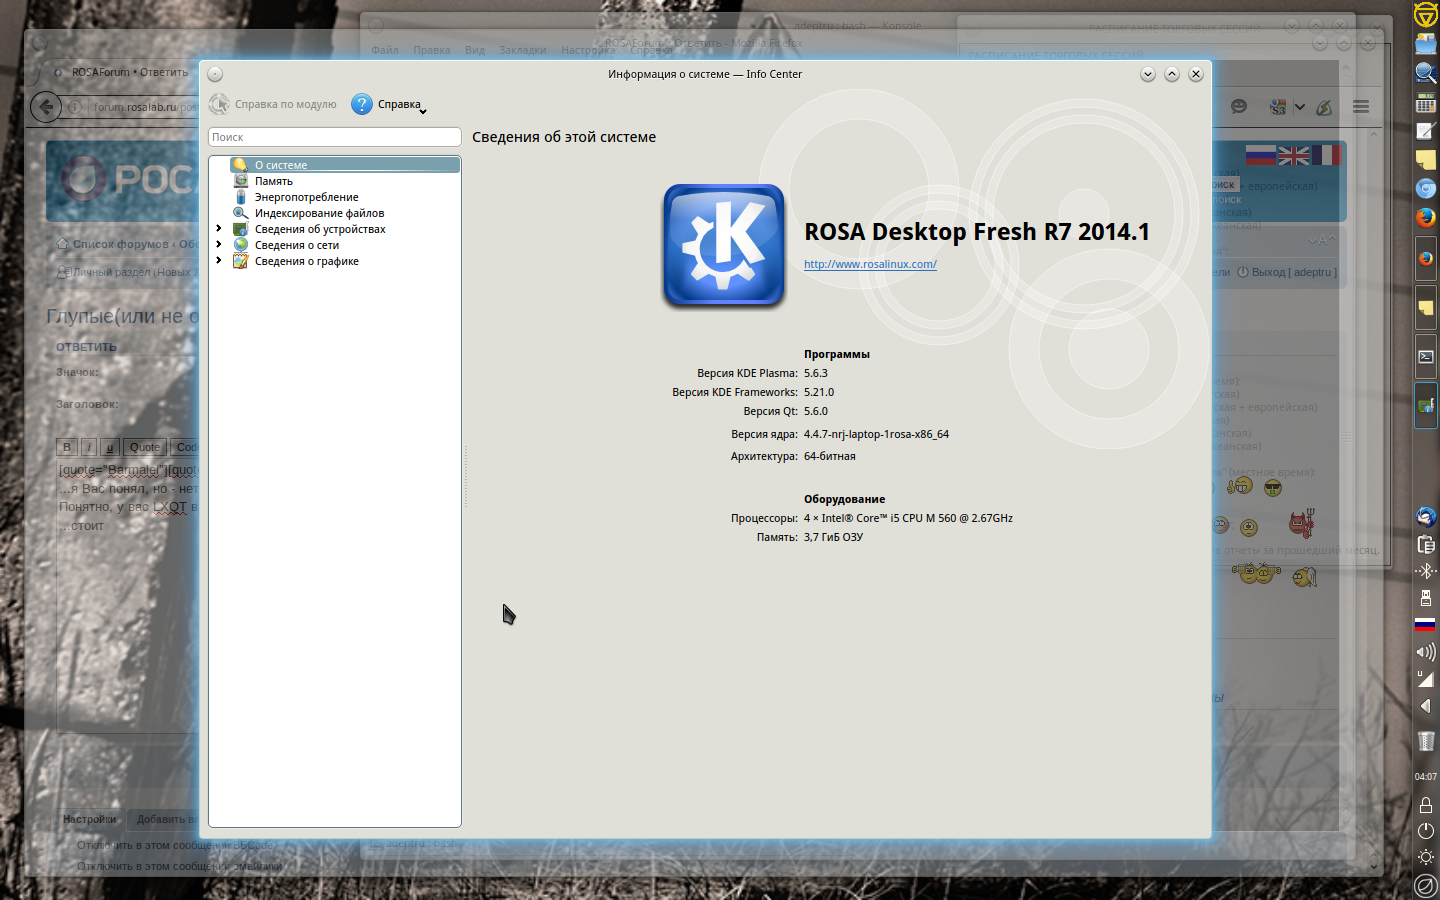Click the Firefox back button behind Info Center
1440x900 pixels.
pos(45,106)
